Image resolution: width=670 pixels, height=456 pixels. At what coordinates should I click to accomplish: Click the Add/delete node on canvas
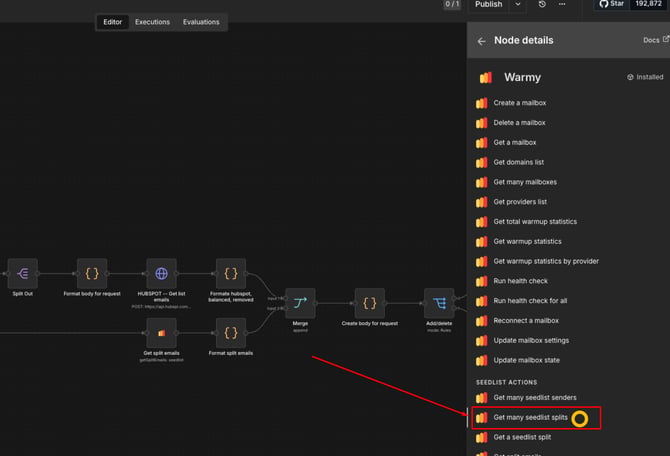click(439, 303)
